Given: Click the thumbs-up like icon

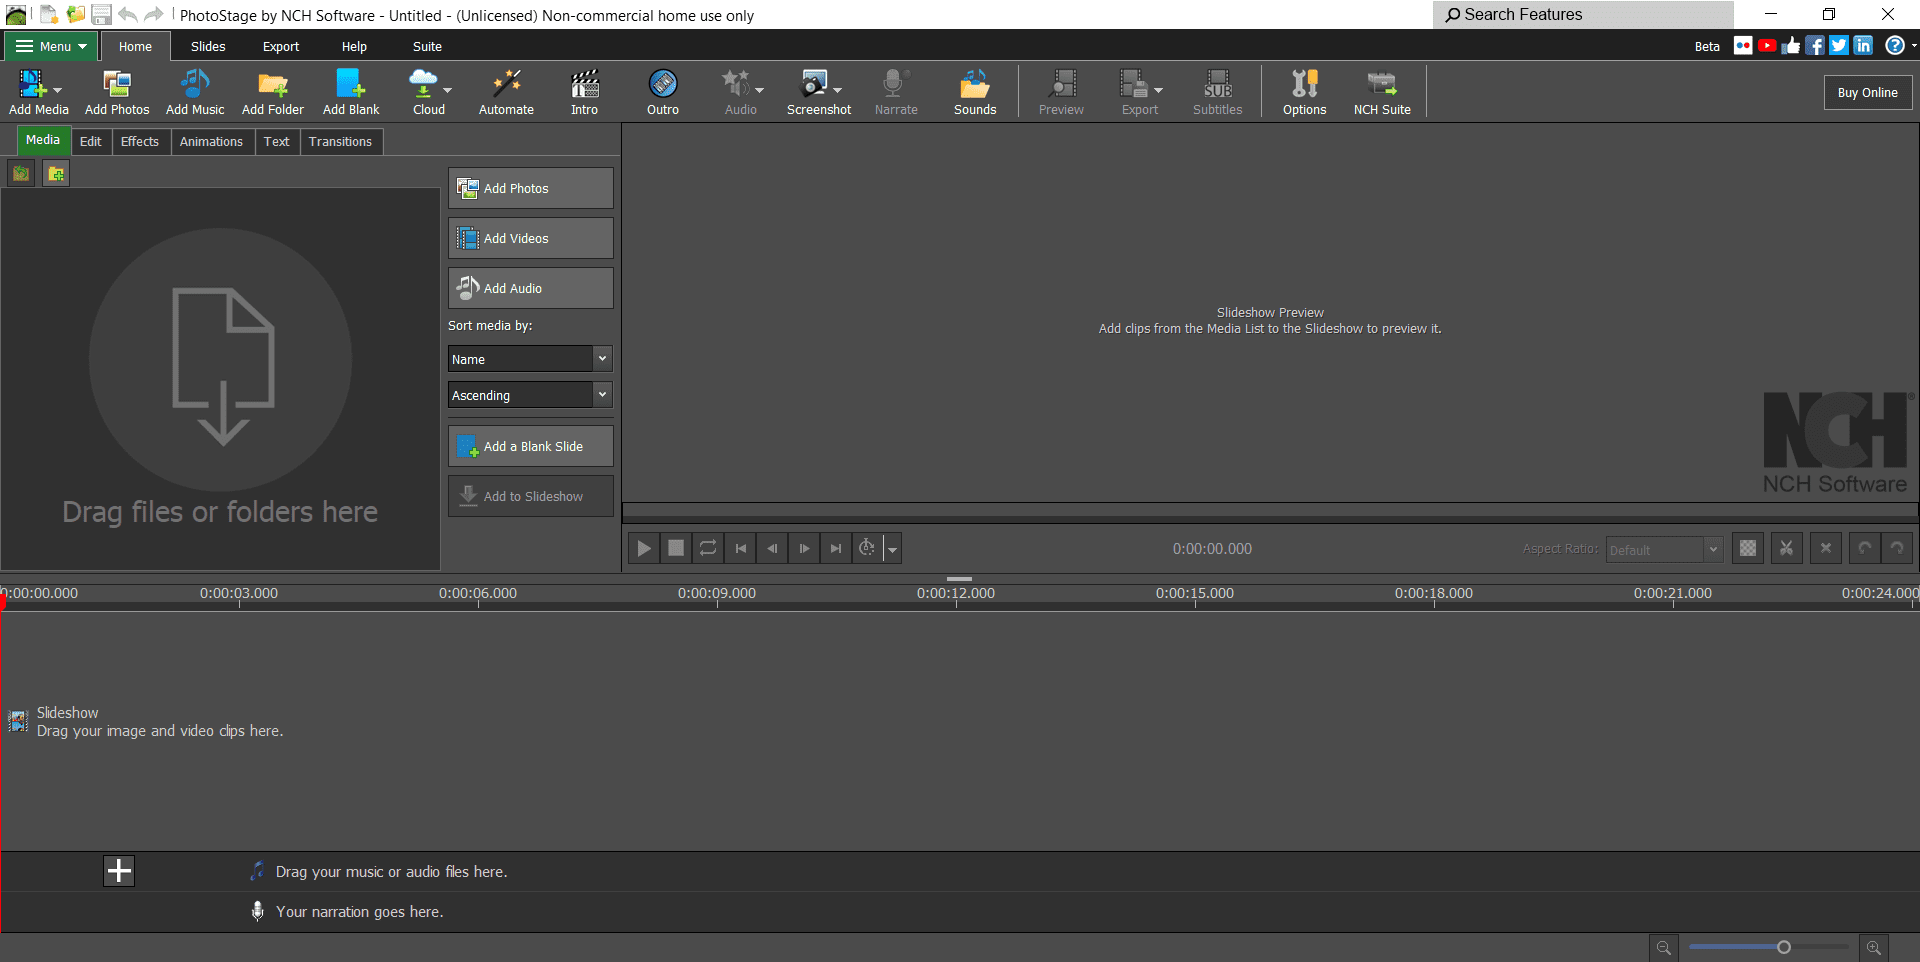Looking at the screenshot, I should (x=1791, y=45).
